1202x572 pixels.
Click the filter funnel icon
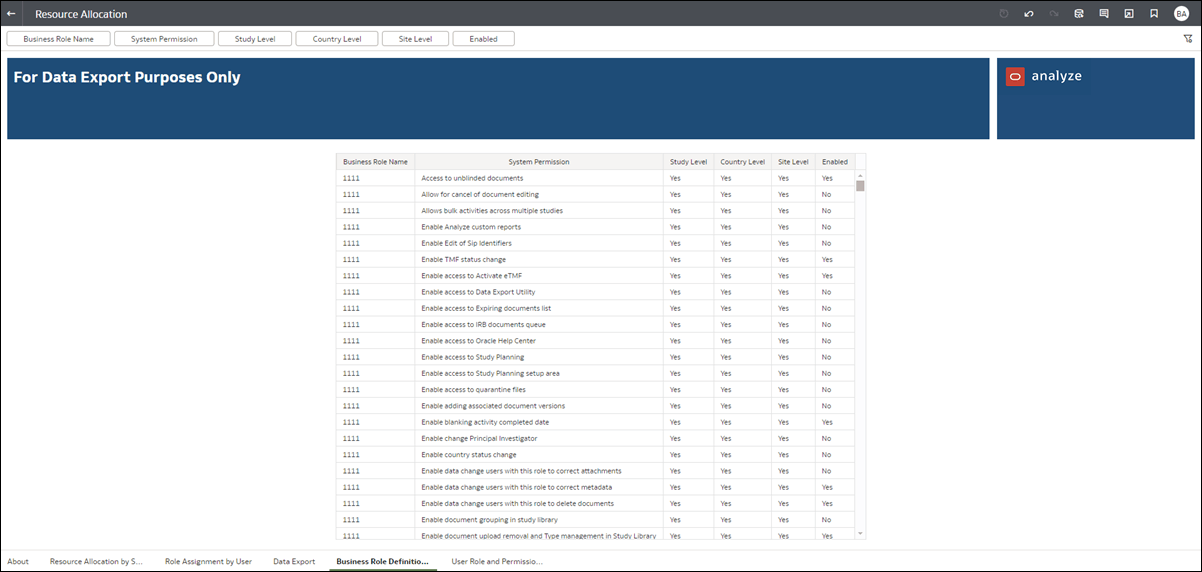(1187, 39)
